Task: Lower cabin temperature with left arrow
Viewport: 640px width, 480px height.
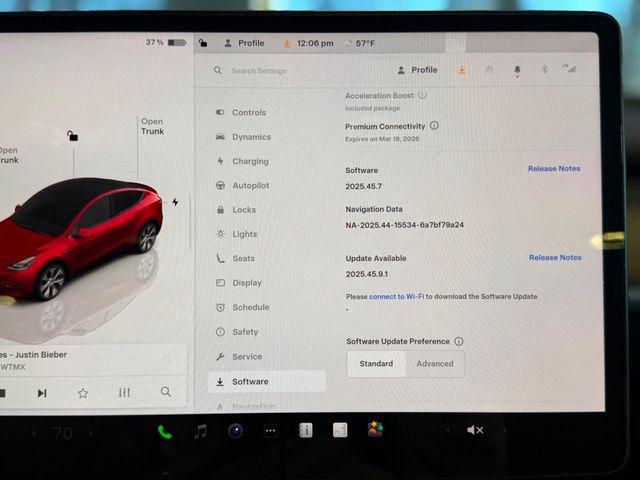Action: coord(35,433)
